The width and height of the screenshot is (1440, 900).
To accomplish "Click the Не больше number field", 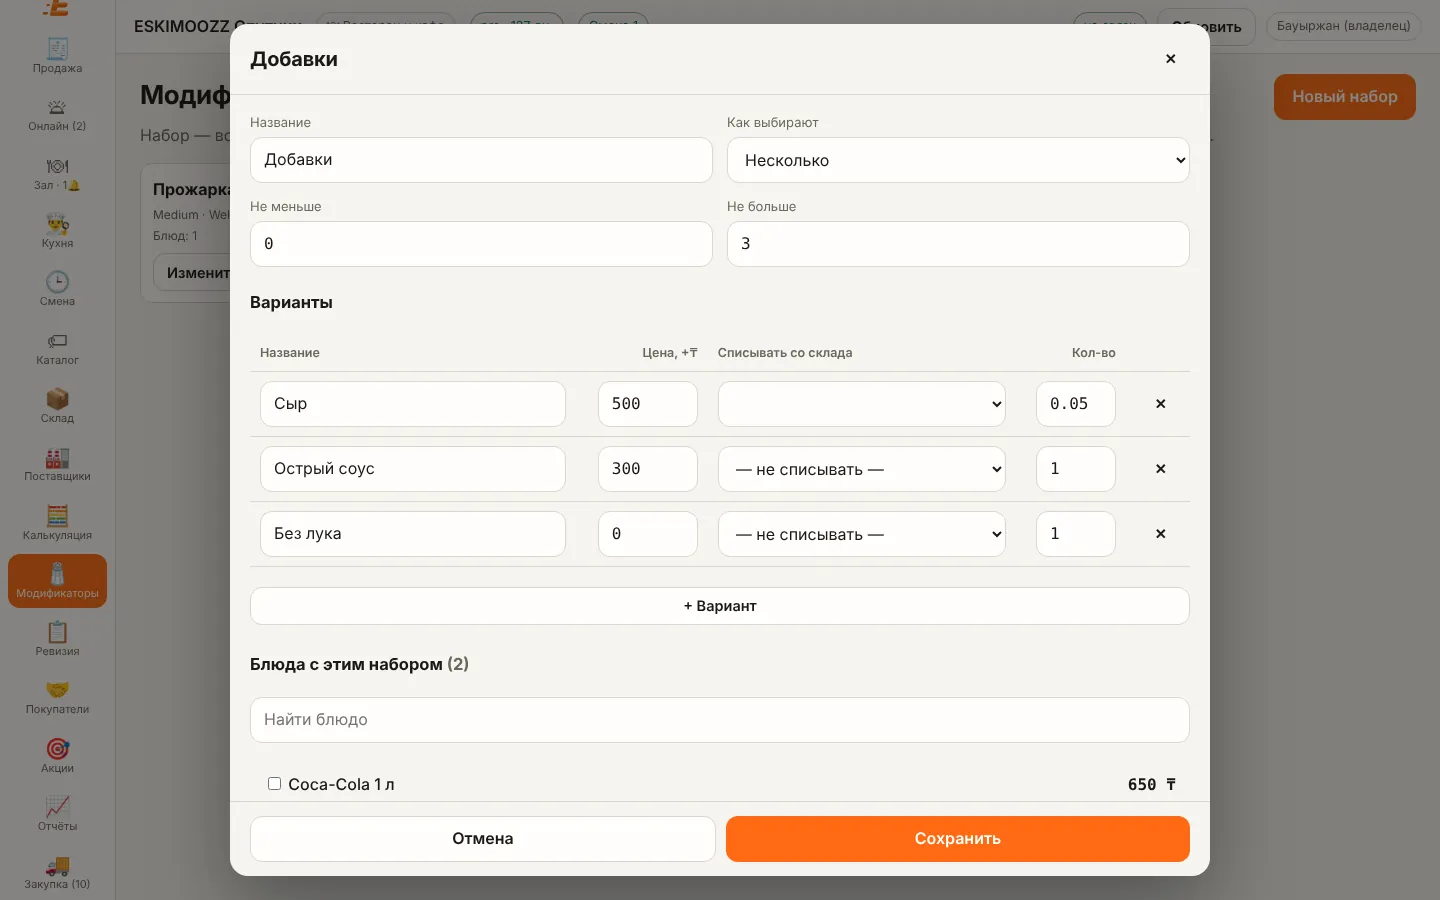I will (x=958, y=244).
